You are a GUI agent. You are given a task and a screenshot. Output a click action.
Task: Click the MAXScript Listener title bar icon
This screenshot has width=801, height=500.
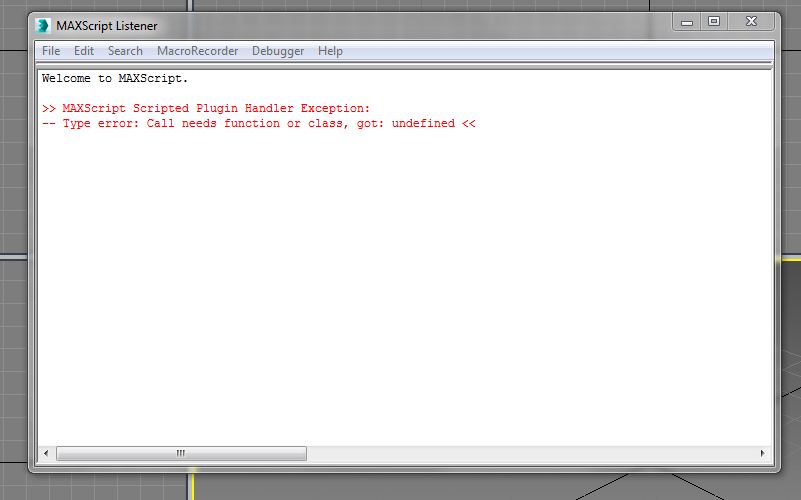pyautogui.click(x=43, y=26)
